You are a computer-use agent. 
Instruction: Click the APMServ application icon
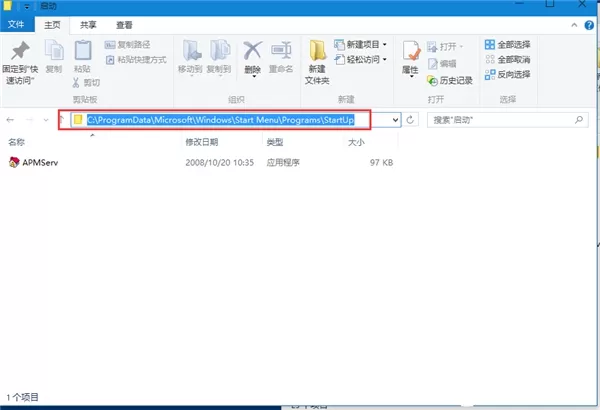[x=14, y=162]
